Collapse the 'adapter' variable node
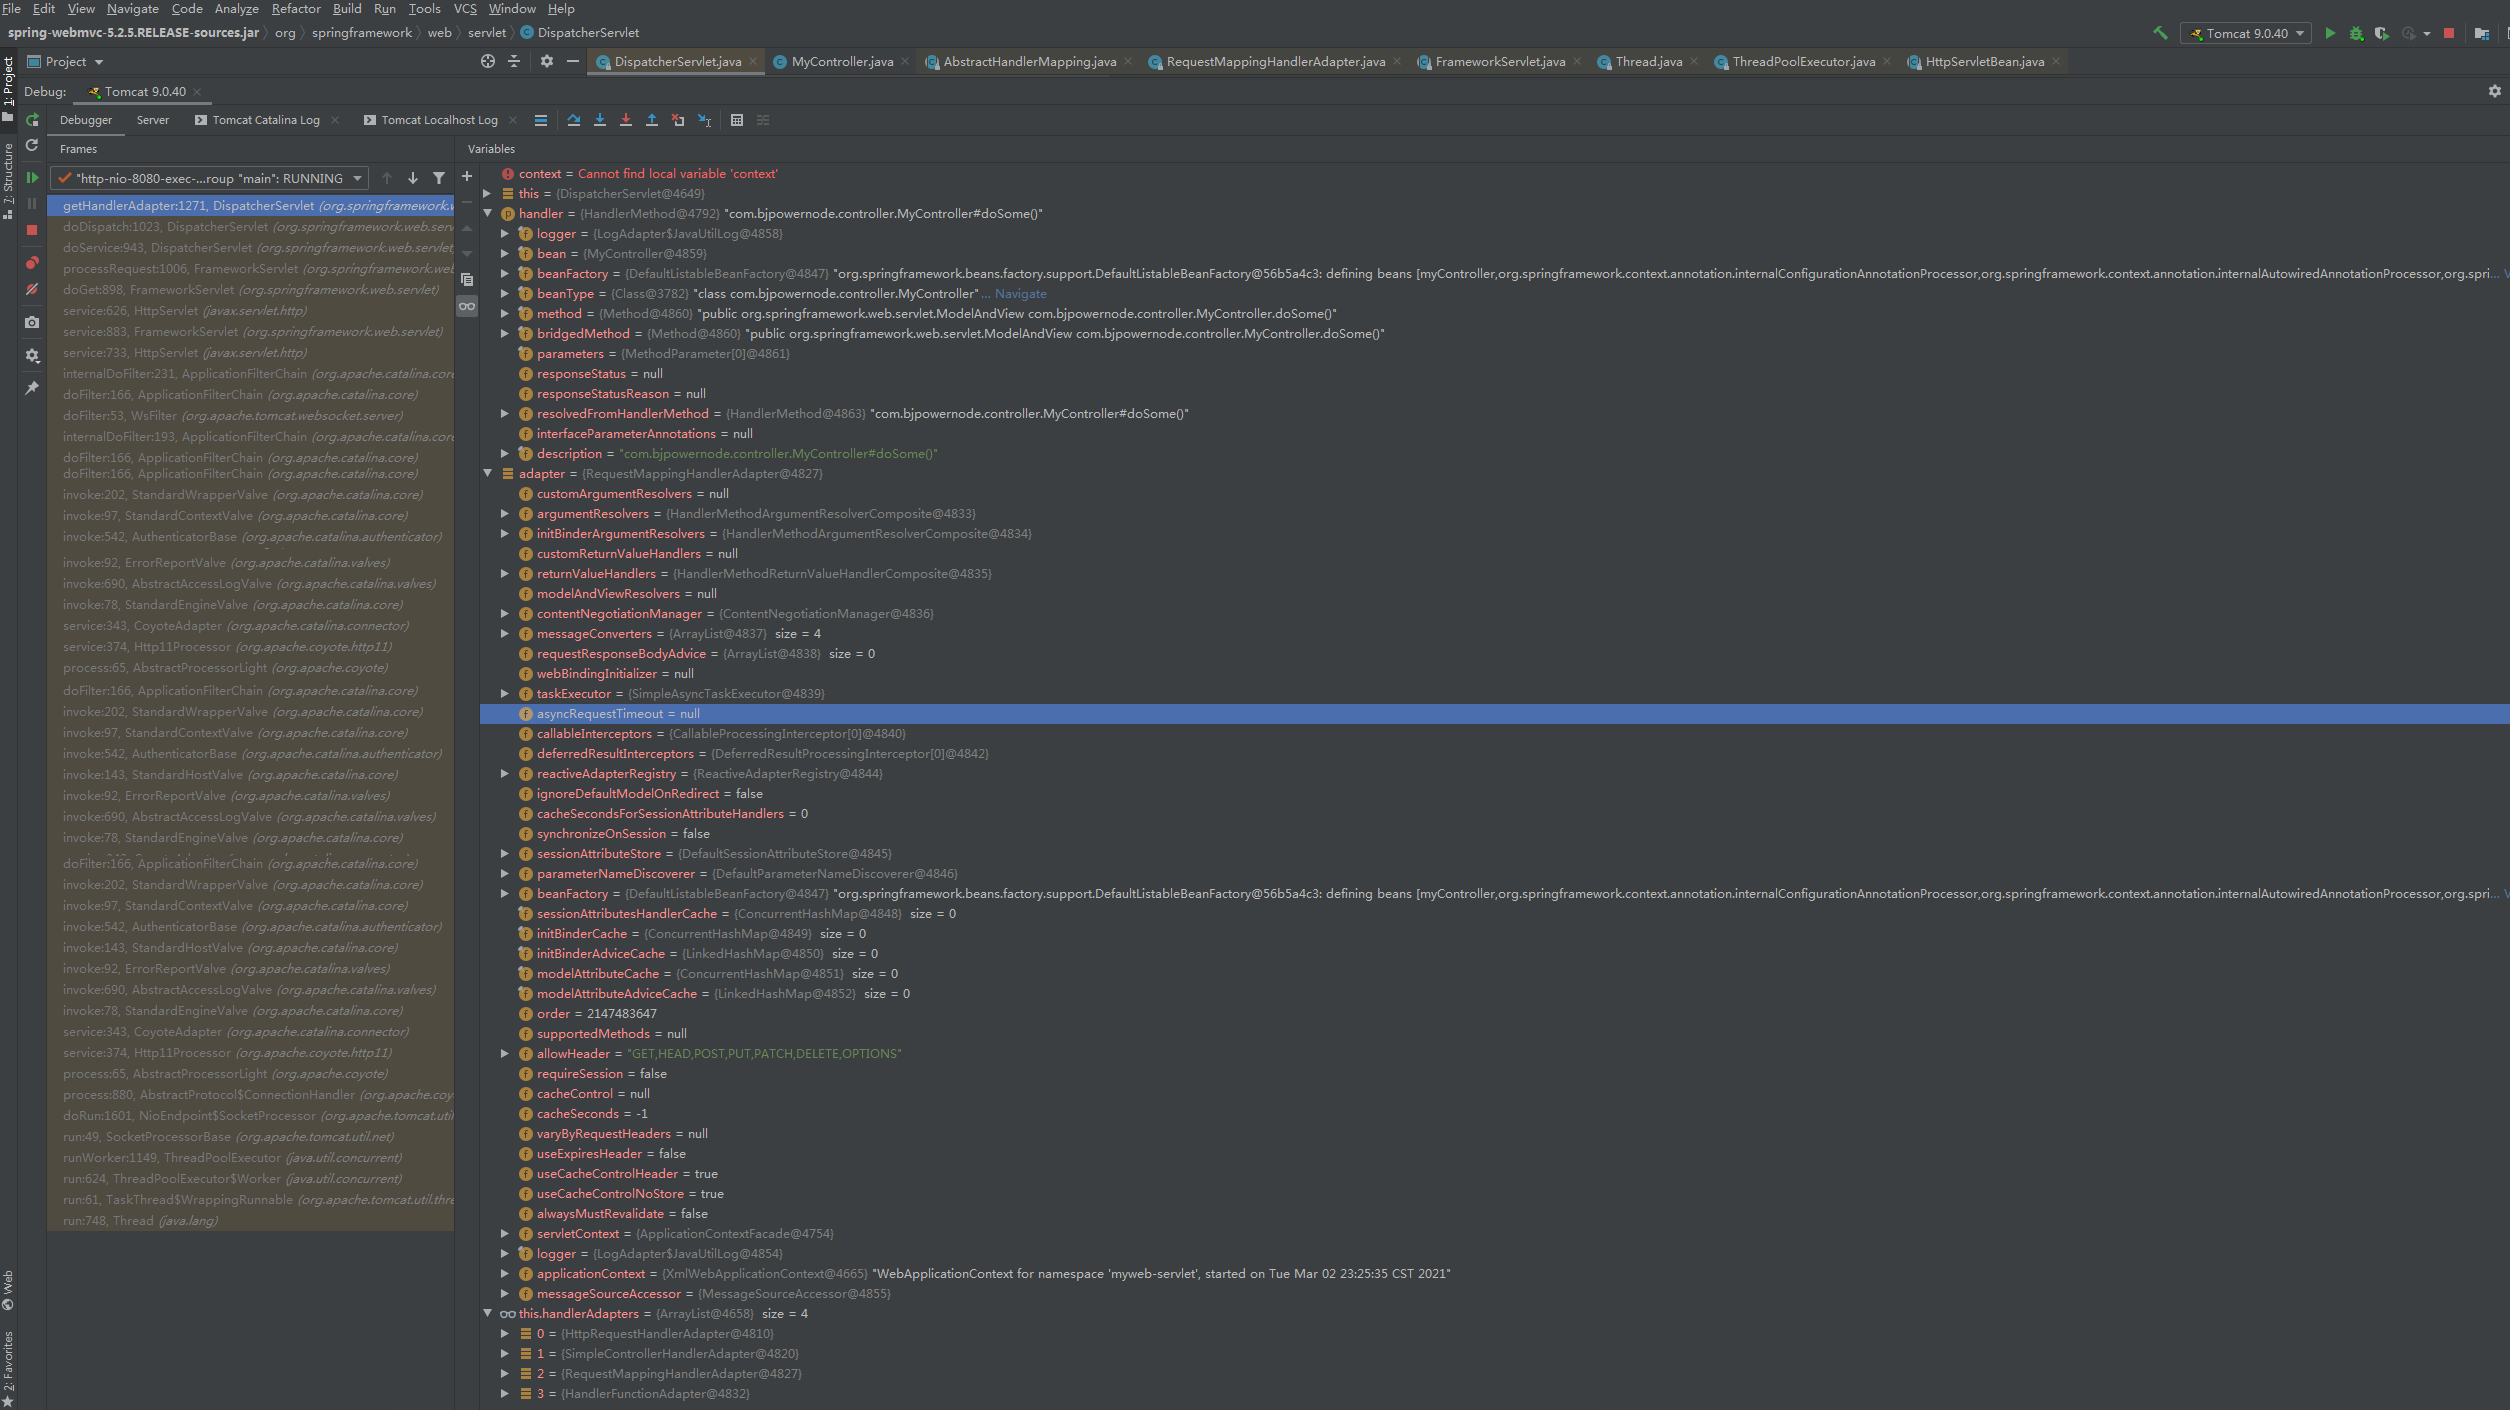The height and width of the screenshot is (1411, 2510). click(487, 473)
